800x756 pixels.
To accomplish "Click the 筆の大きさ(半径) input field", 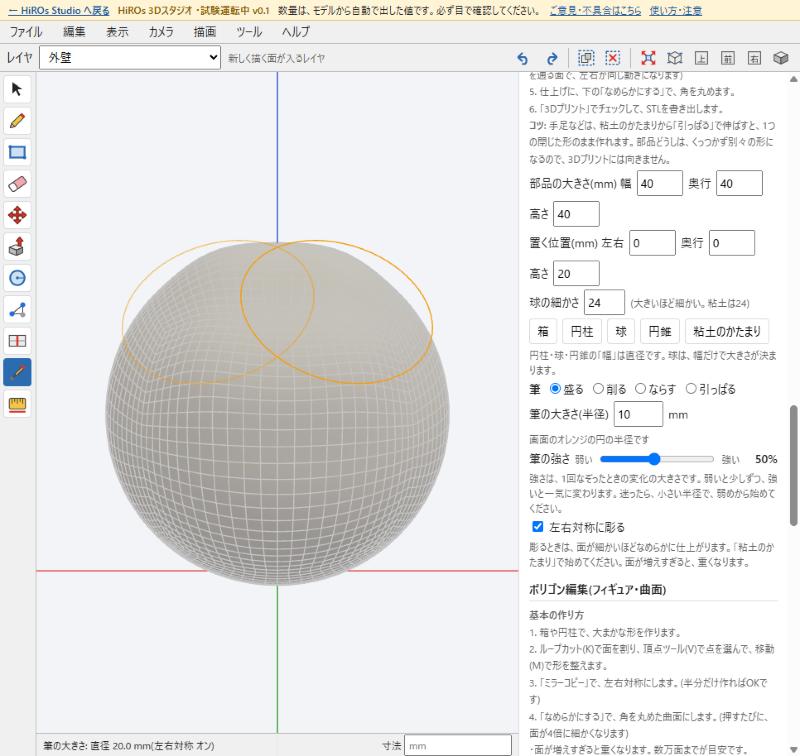I will (x=638, y=414).
